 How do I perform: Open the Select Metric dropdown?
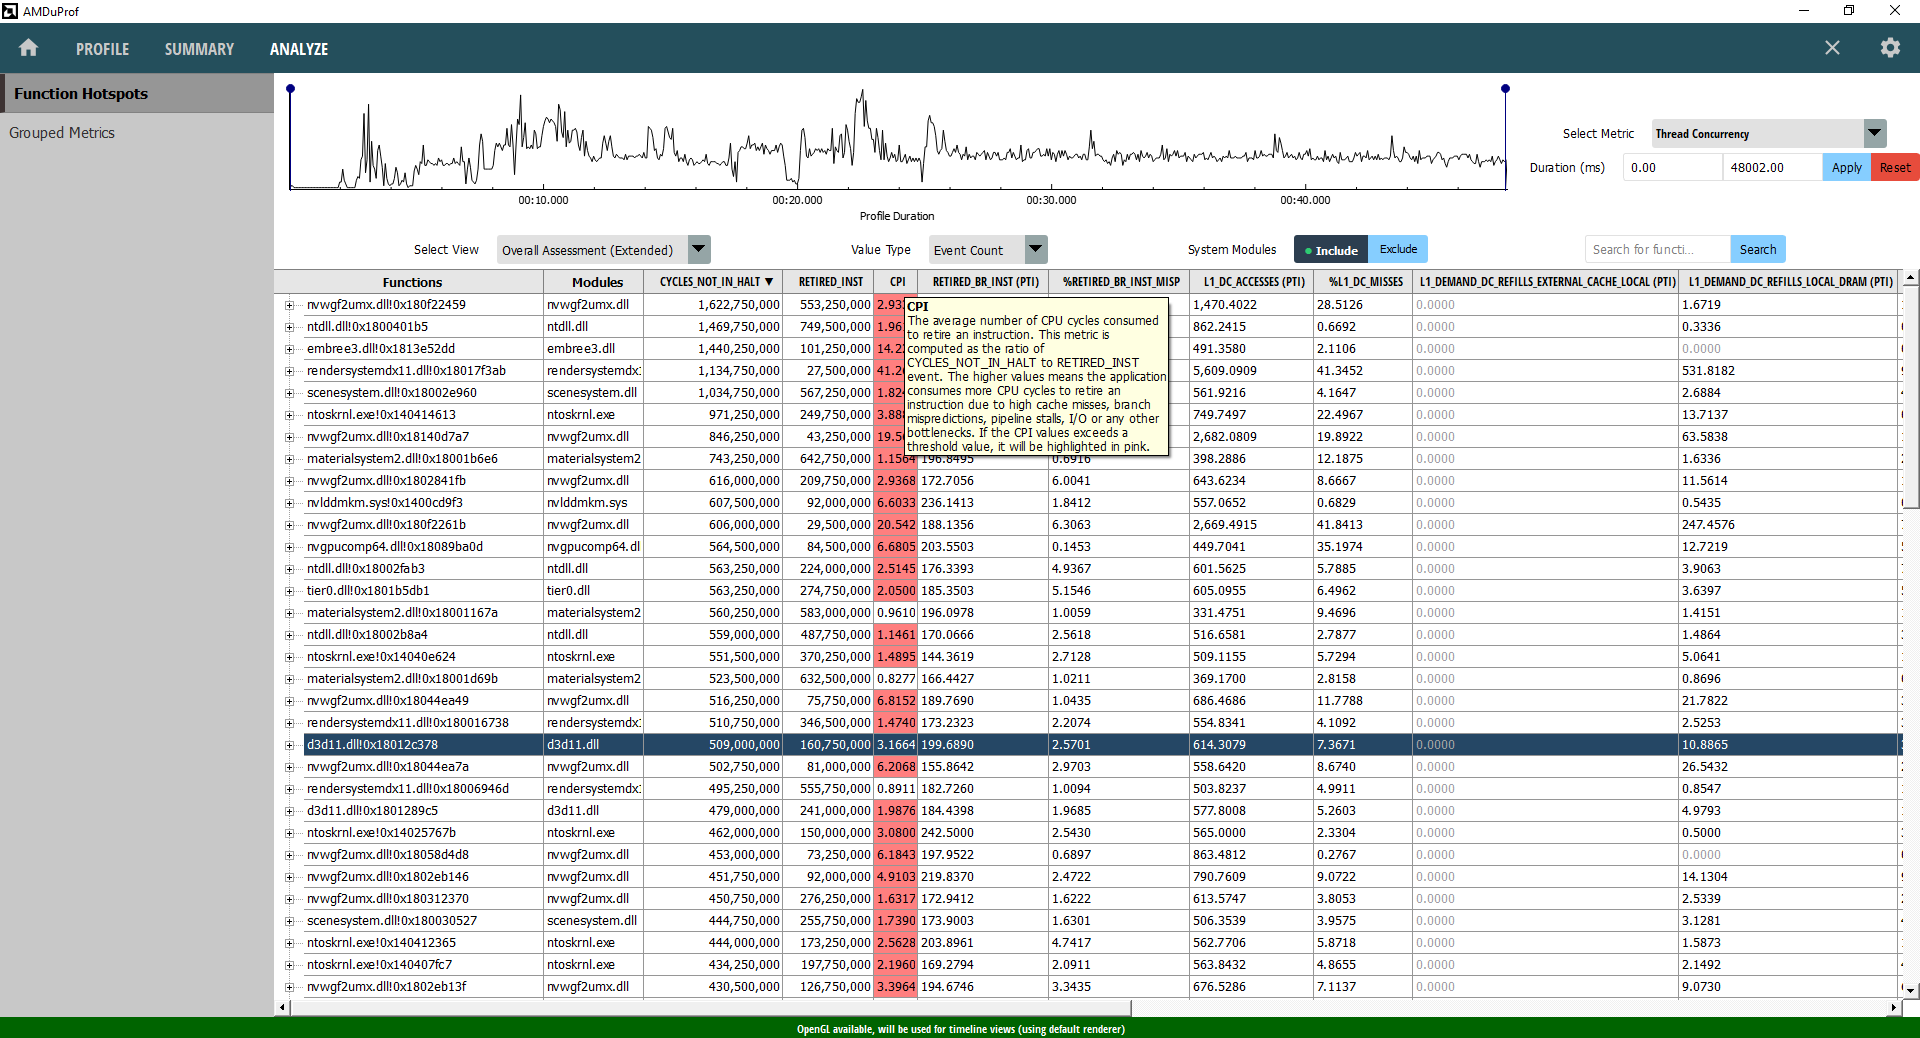coord(1769,133)
